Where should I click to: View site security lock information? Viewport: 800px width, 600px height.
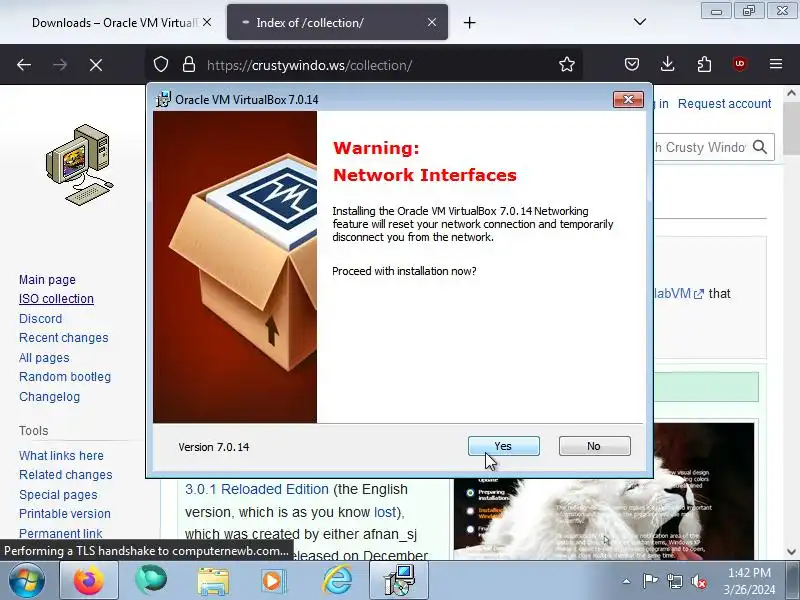coord(189,65)
